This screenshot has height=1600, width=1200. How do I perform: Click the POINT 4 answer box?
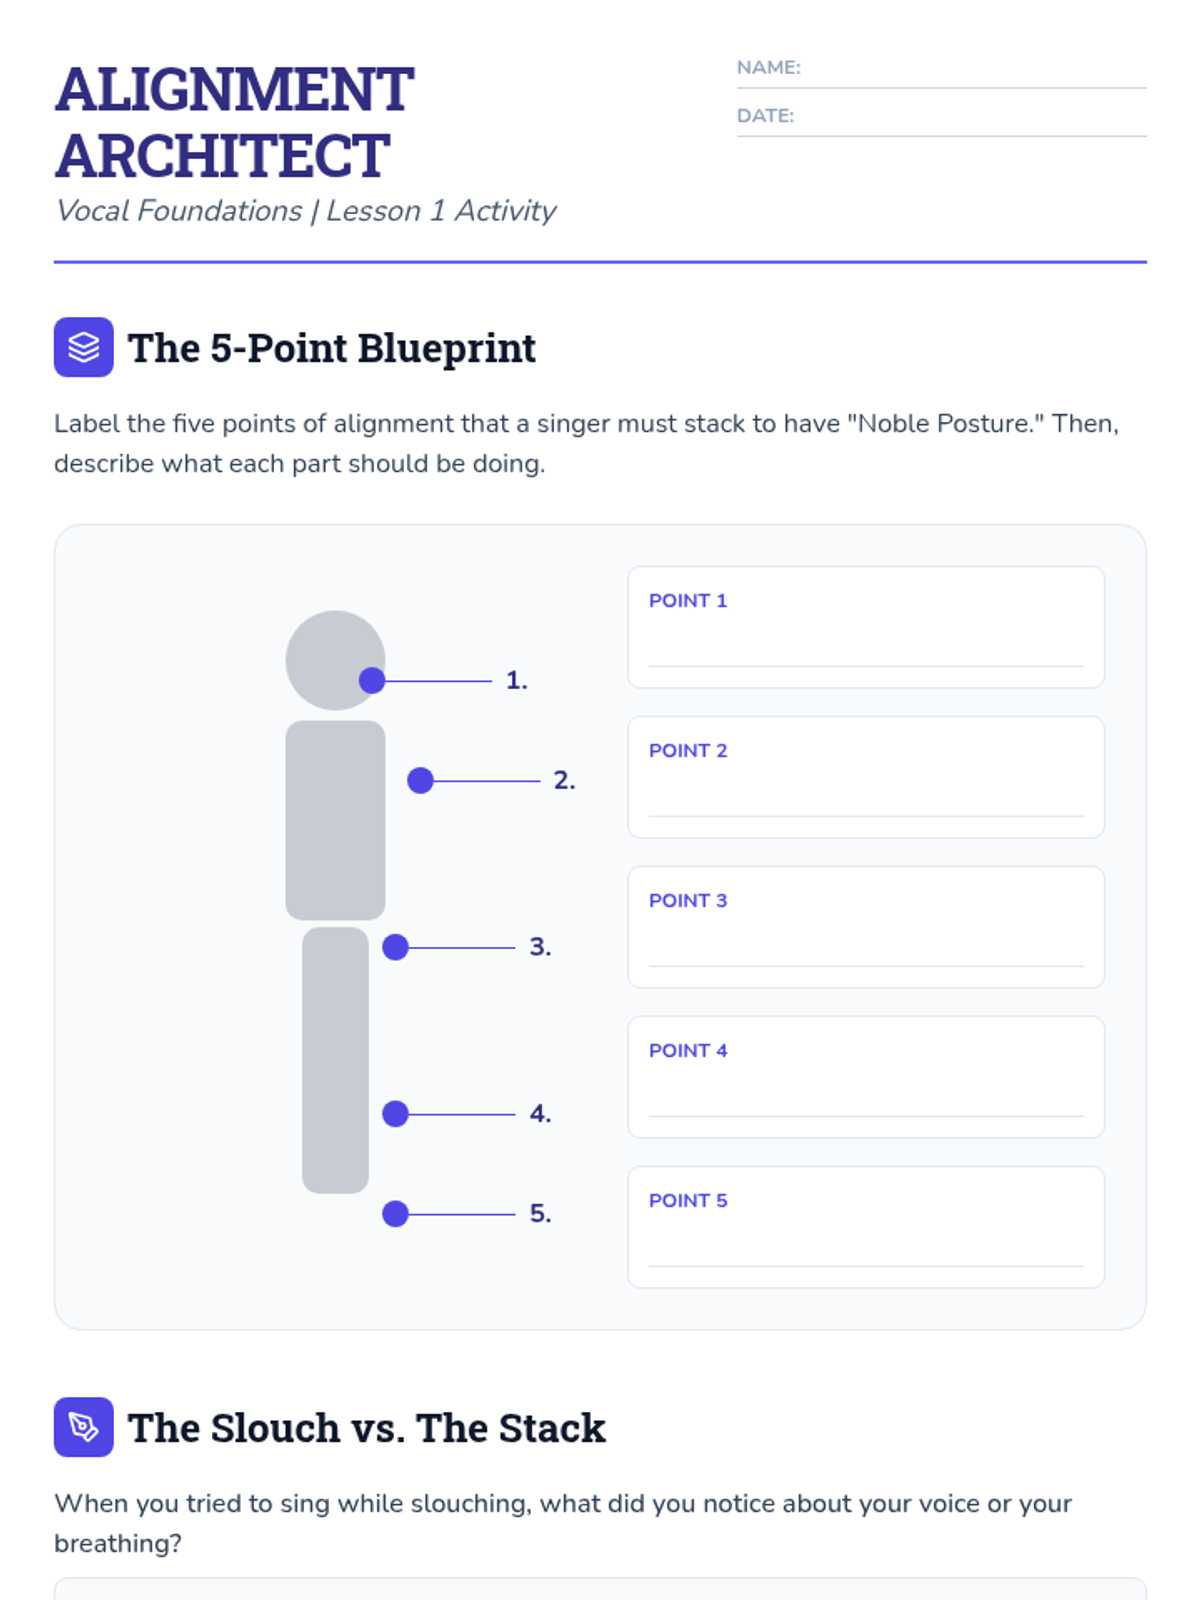coord(866,1077)
